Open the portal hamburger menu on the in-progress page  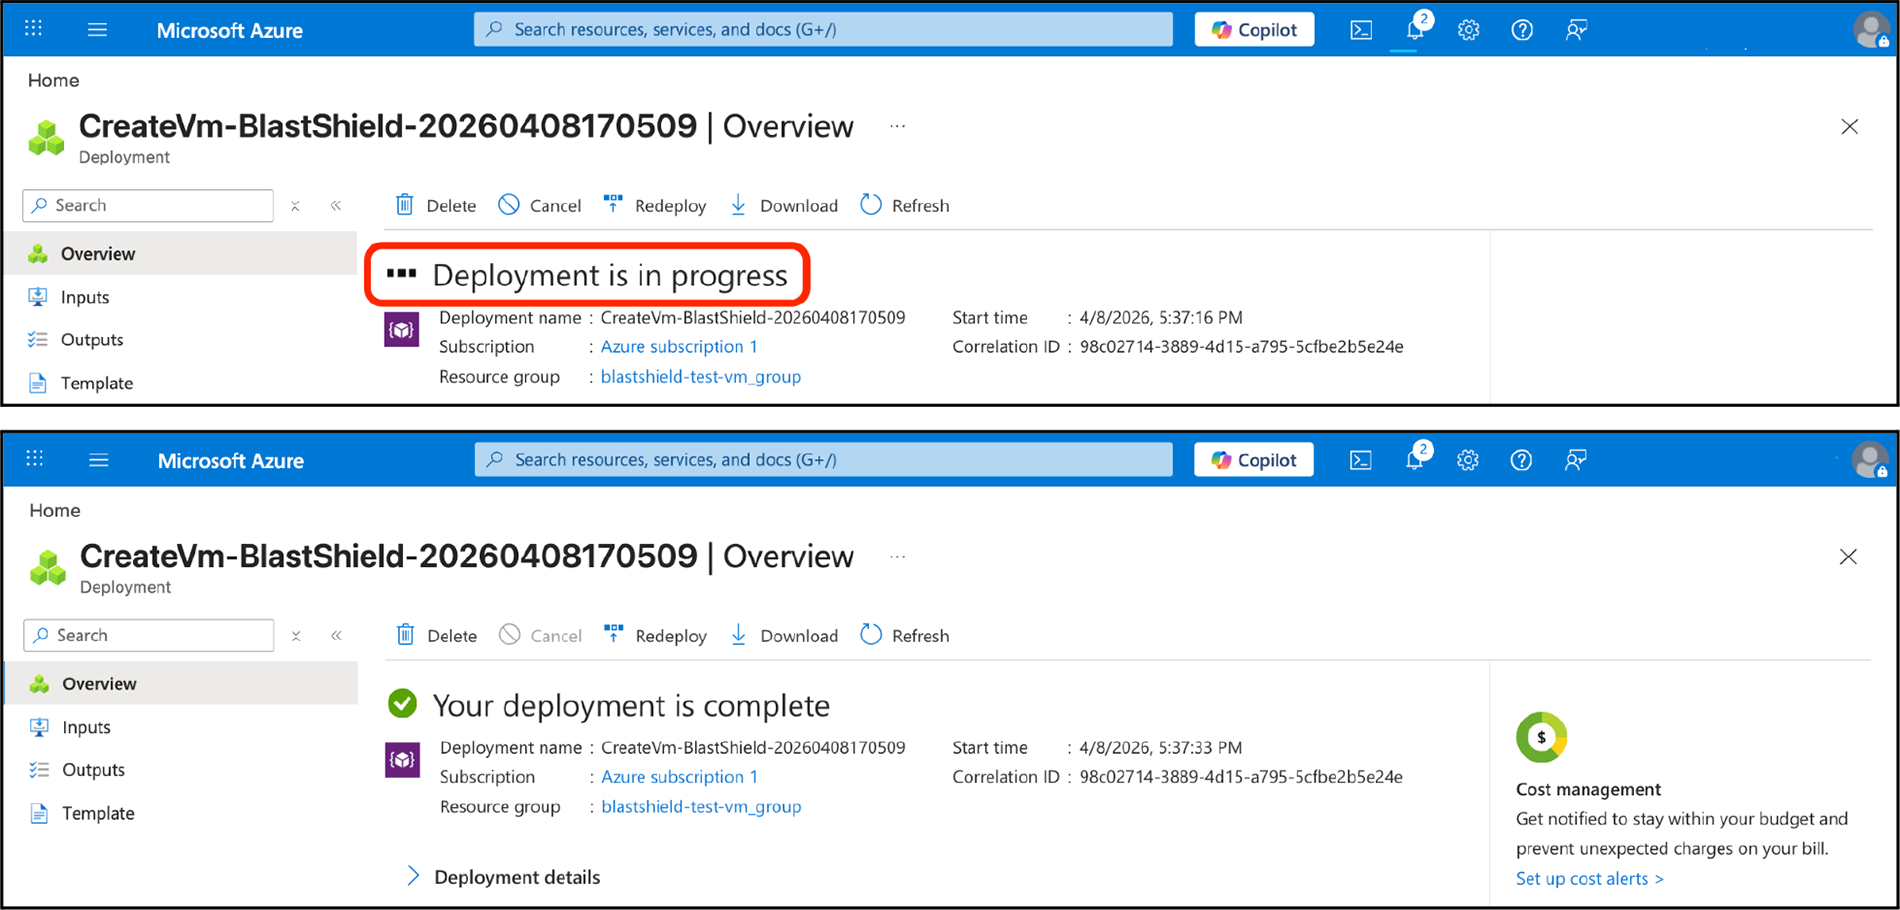pyautogui.click(x=97, y=30)
